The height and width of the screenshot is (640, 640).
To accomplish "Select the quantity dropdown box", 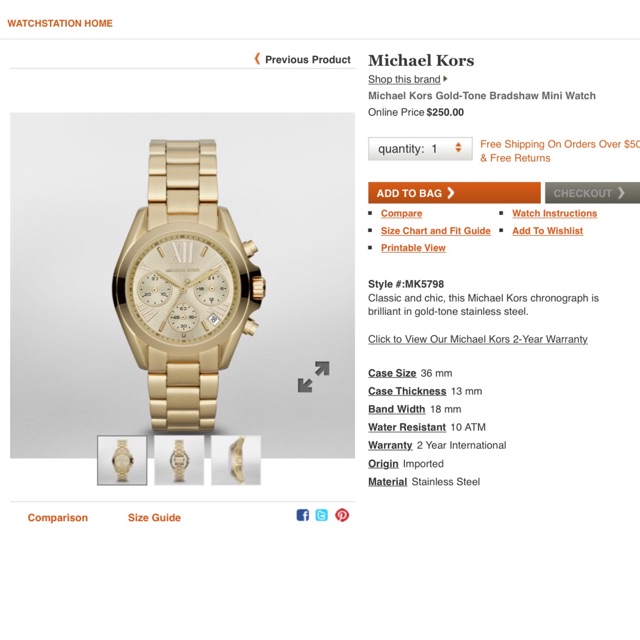I will 420,149.
